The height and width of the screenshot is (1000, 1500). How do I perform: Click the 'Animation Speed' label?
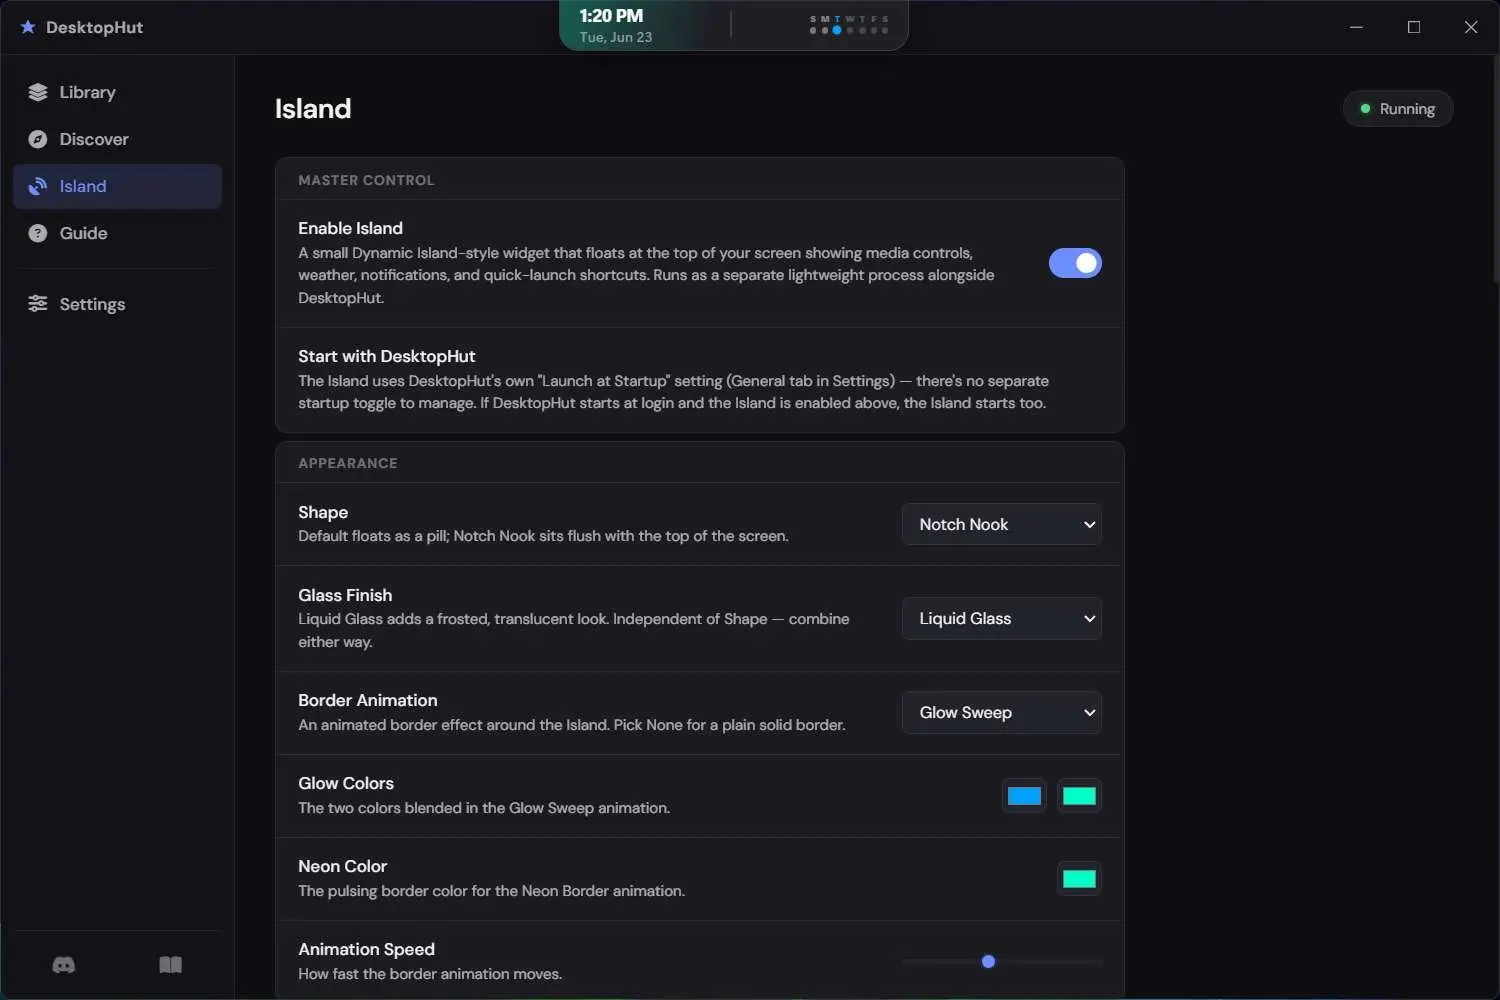click(366, 949)
